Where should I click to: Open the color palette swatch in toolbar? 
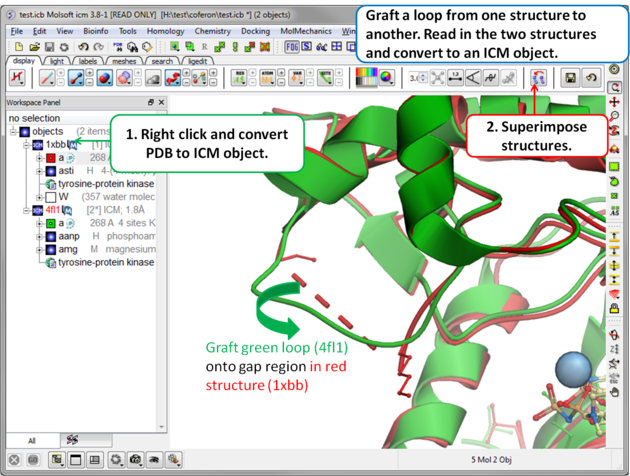click(x=368, y=78)
